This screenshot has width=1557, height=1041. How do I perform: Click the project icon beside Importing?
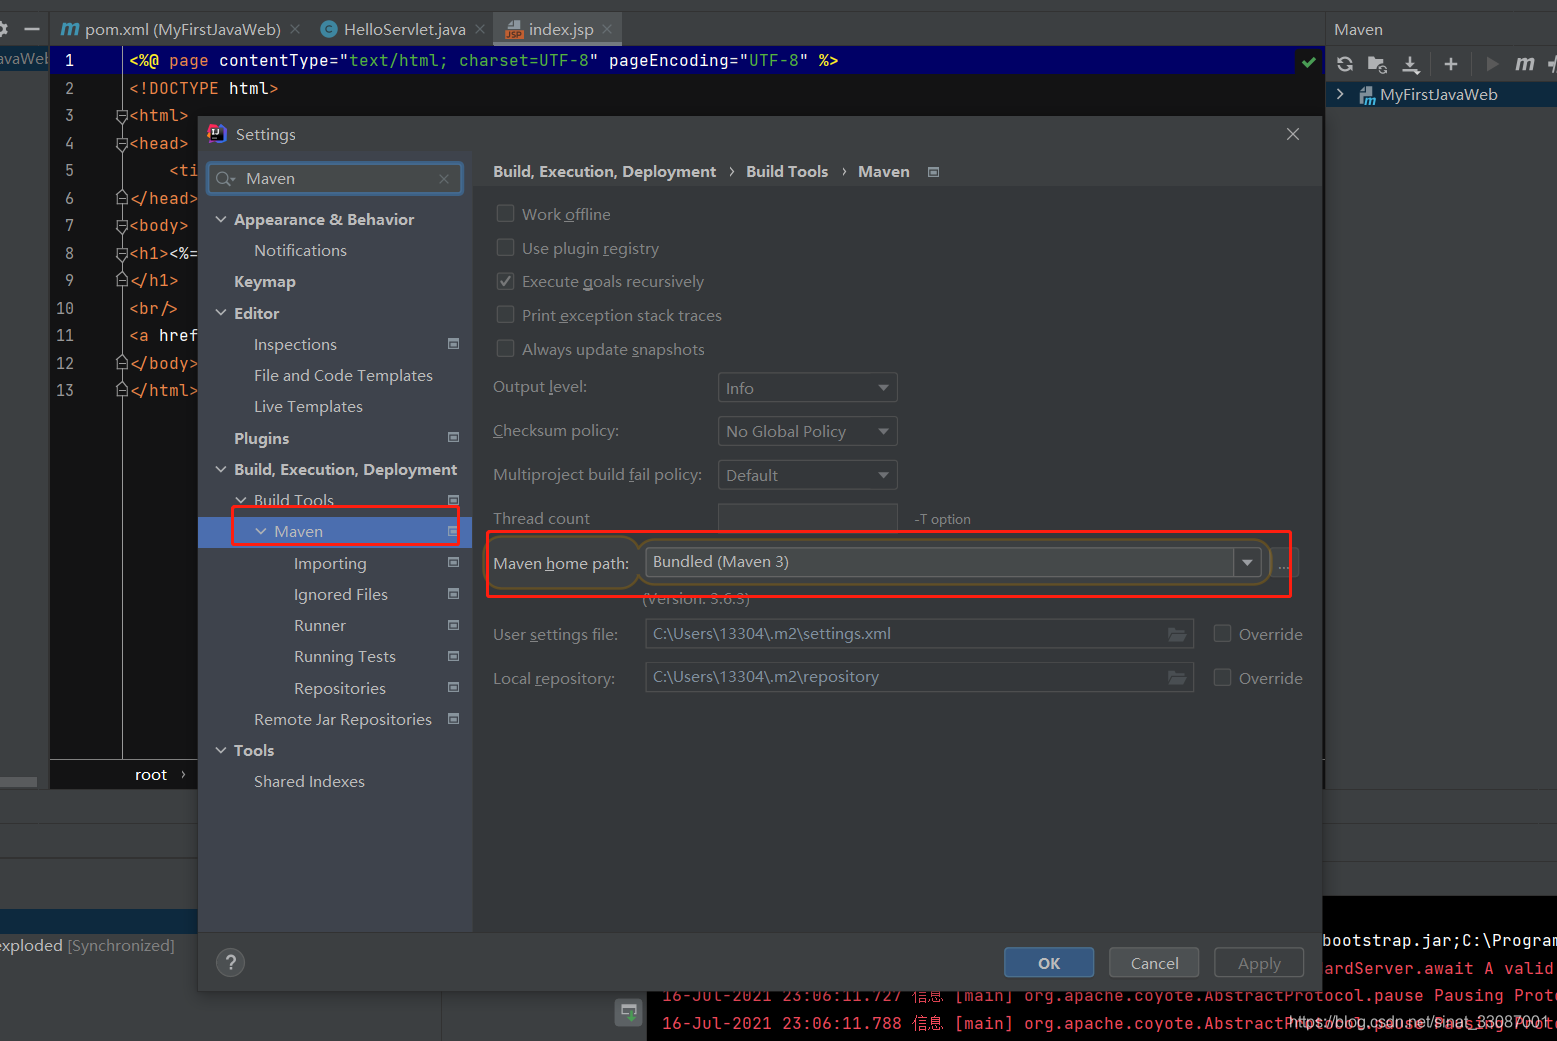click(x=453, y=563)
